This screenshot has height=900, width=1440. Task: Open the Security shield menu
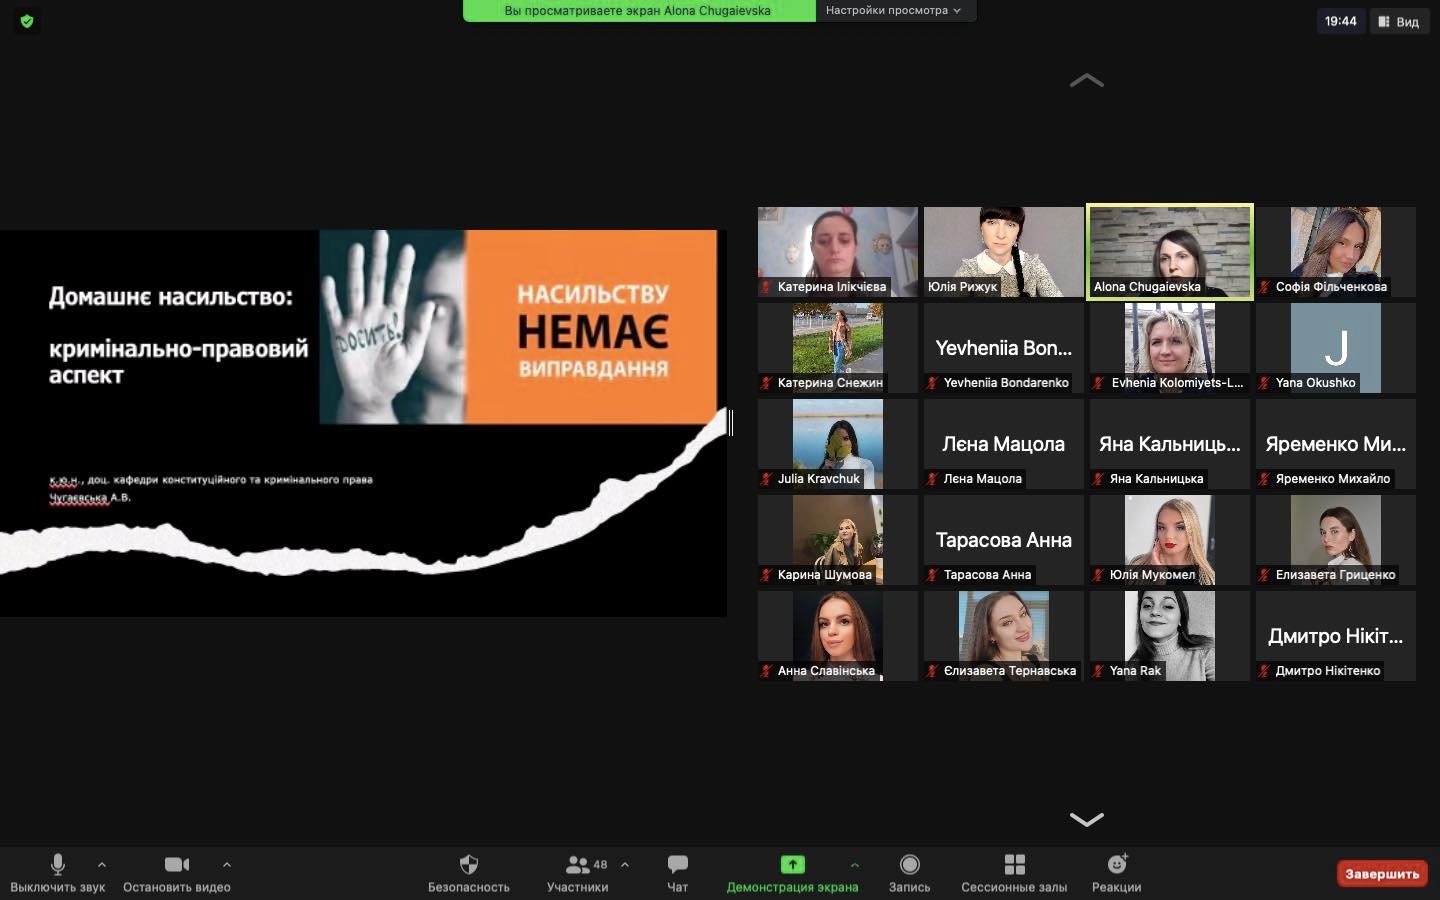coord(468,864)
